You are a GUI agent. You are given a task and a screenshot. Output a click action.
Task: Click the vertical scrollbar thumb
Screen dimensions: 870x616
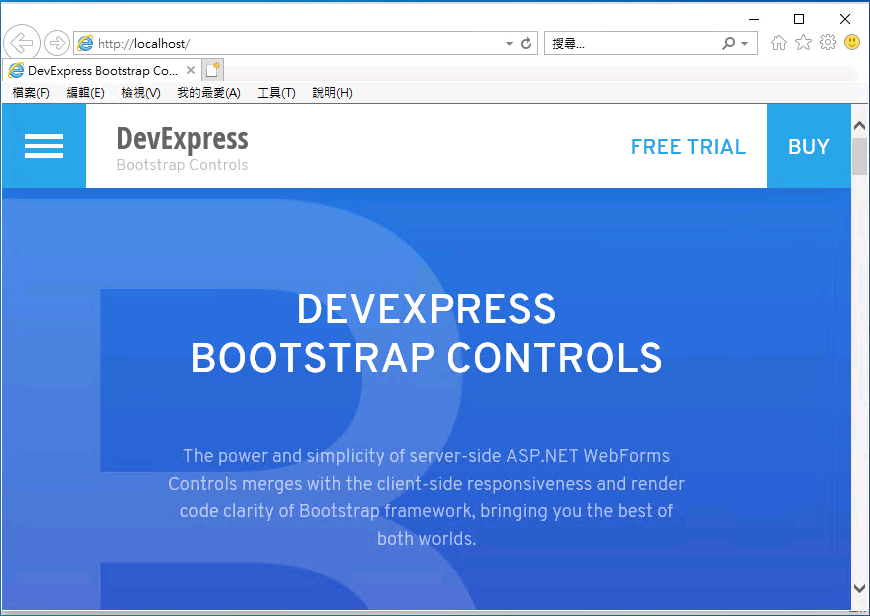pyautogui.click(x=859, y=156)
